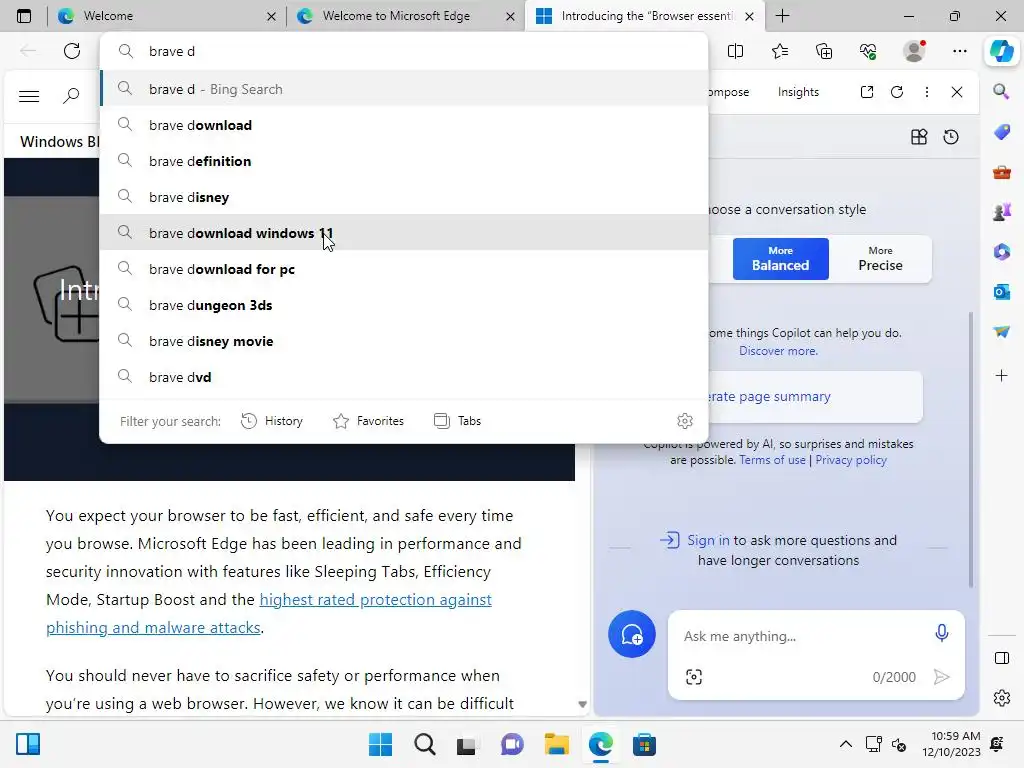
Task: Open sidebar Games chess icon
Action: coord(1002,212)
